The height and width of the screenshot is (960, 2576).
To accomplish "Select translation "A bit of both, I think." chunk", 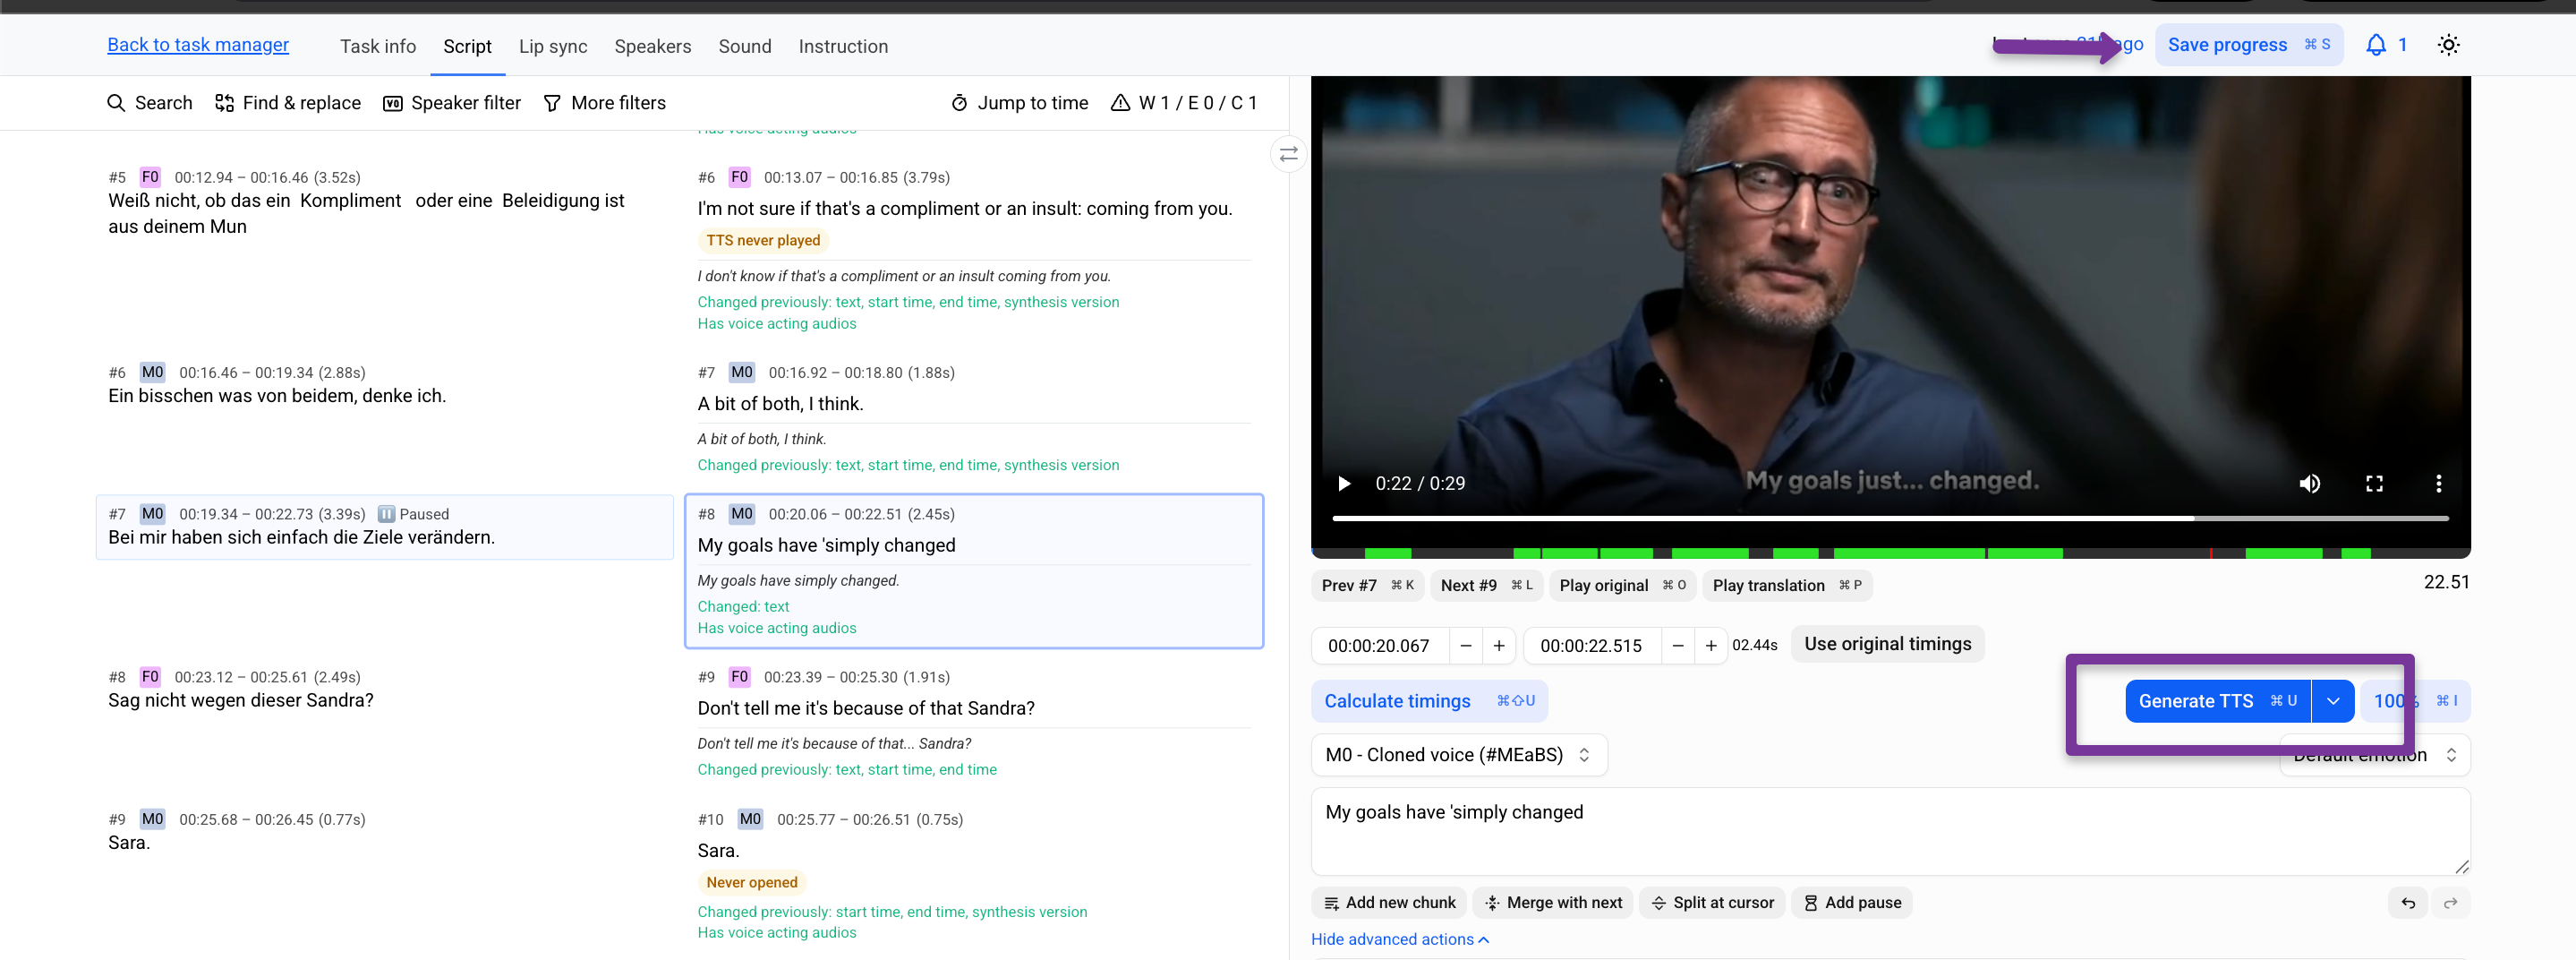I will point(780,404).
